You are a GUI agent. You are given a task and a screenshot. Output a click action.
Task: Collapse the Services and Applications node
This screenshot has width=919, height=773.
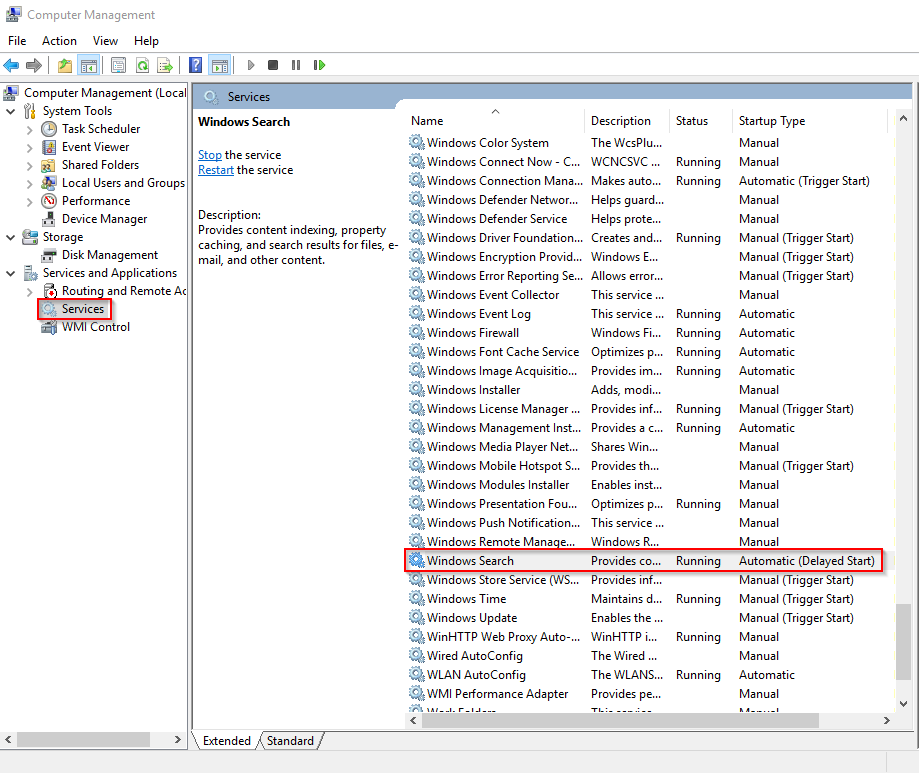[11, 273]
